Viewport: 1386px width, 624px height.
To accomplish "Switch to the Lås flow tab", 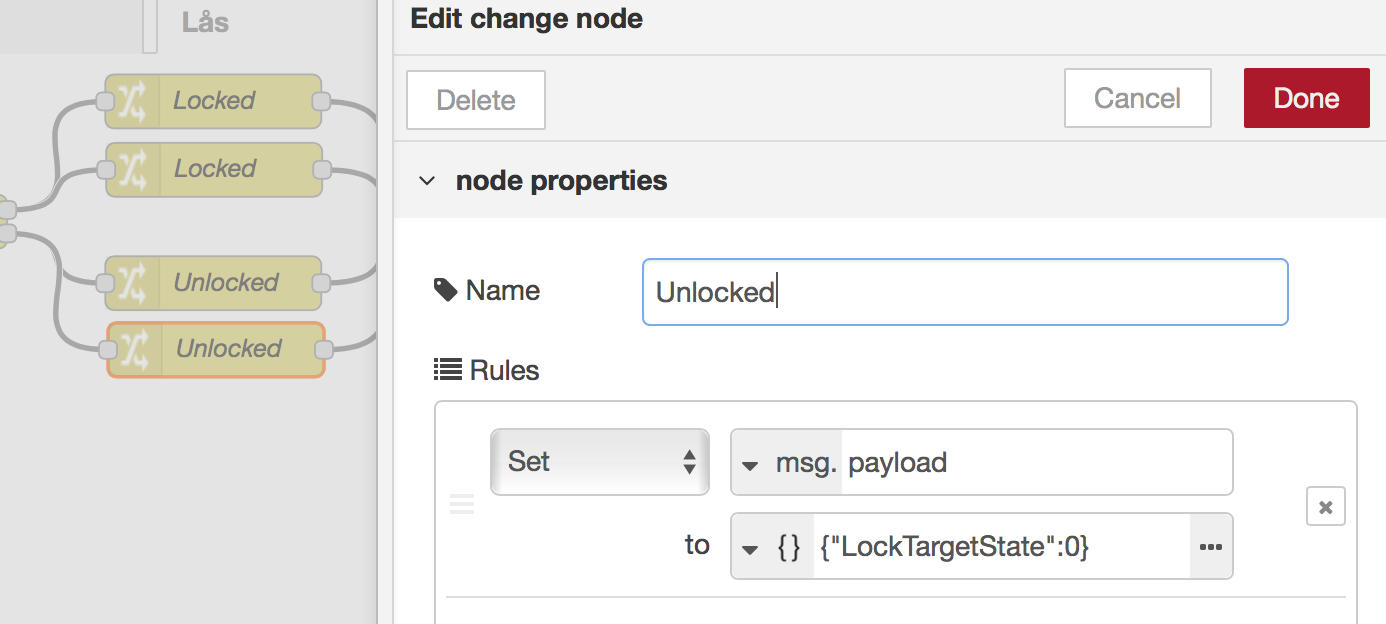I will [x=205, y=22].
